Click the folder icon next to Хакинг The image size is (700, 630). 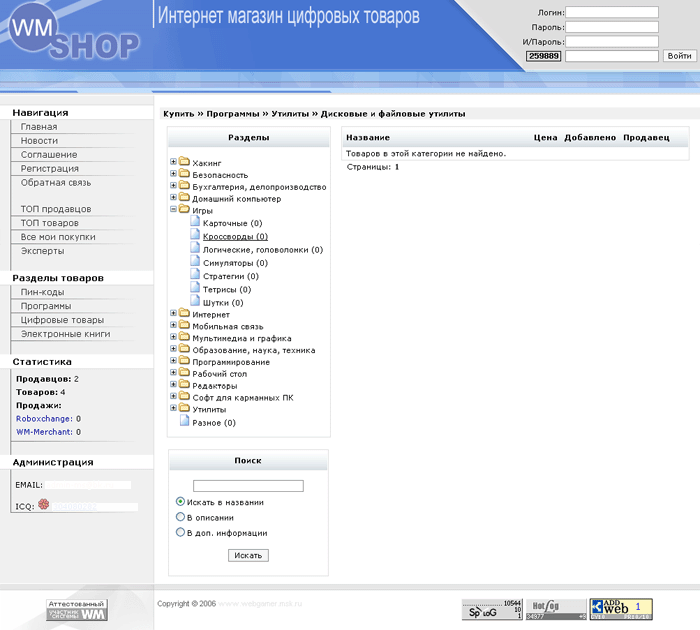click(184, 162)
